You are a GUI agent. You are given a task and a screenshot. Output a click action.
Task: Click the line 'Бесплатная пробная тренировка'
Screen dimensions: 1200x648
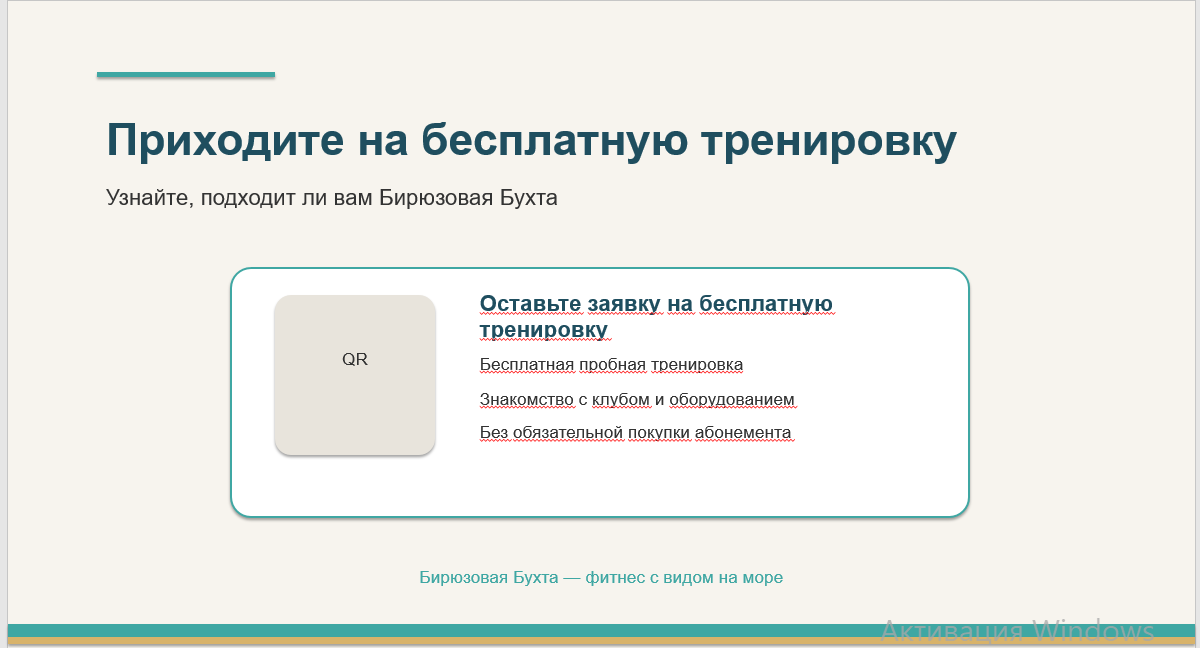(611, 364)
